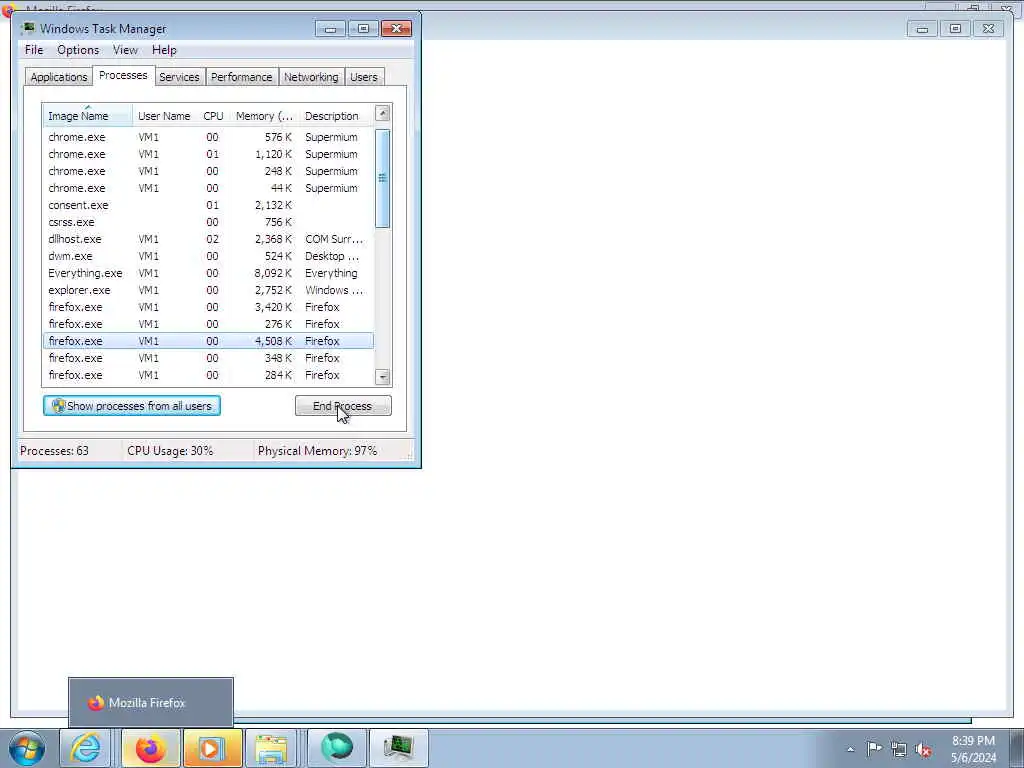Viewport: 1024px width, 768px height.
Task: Click the process list scrollbar thumb
Action: pos(383,178)
